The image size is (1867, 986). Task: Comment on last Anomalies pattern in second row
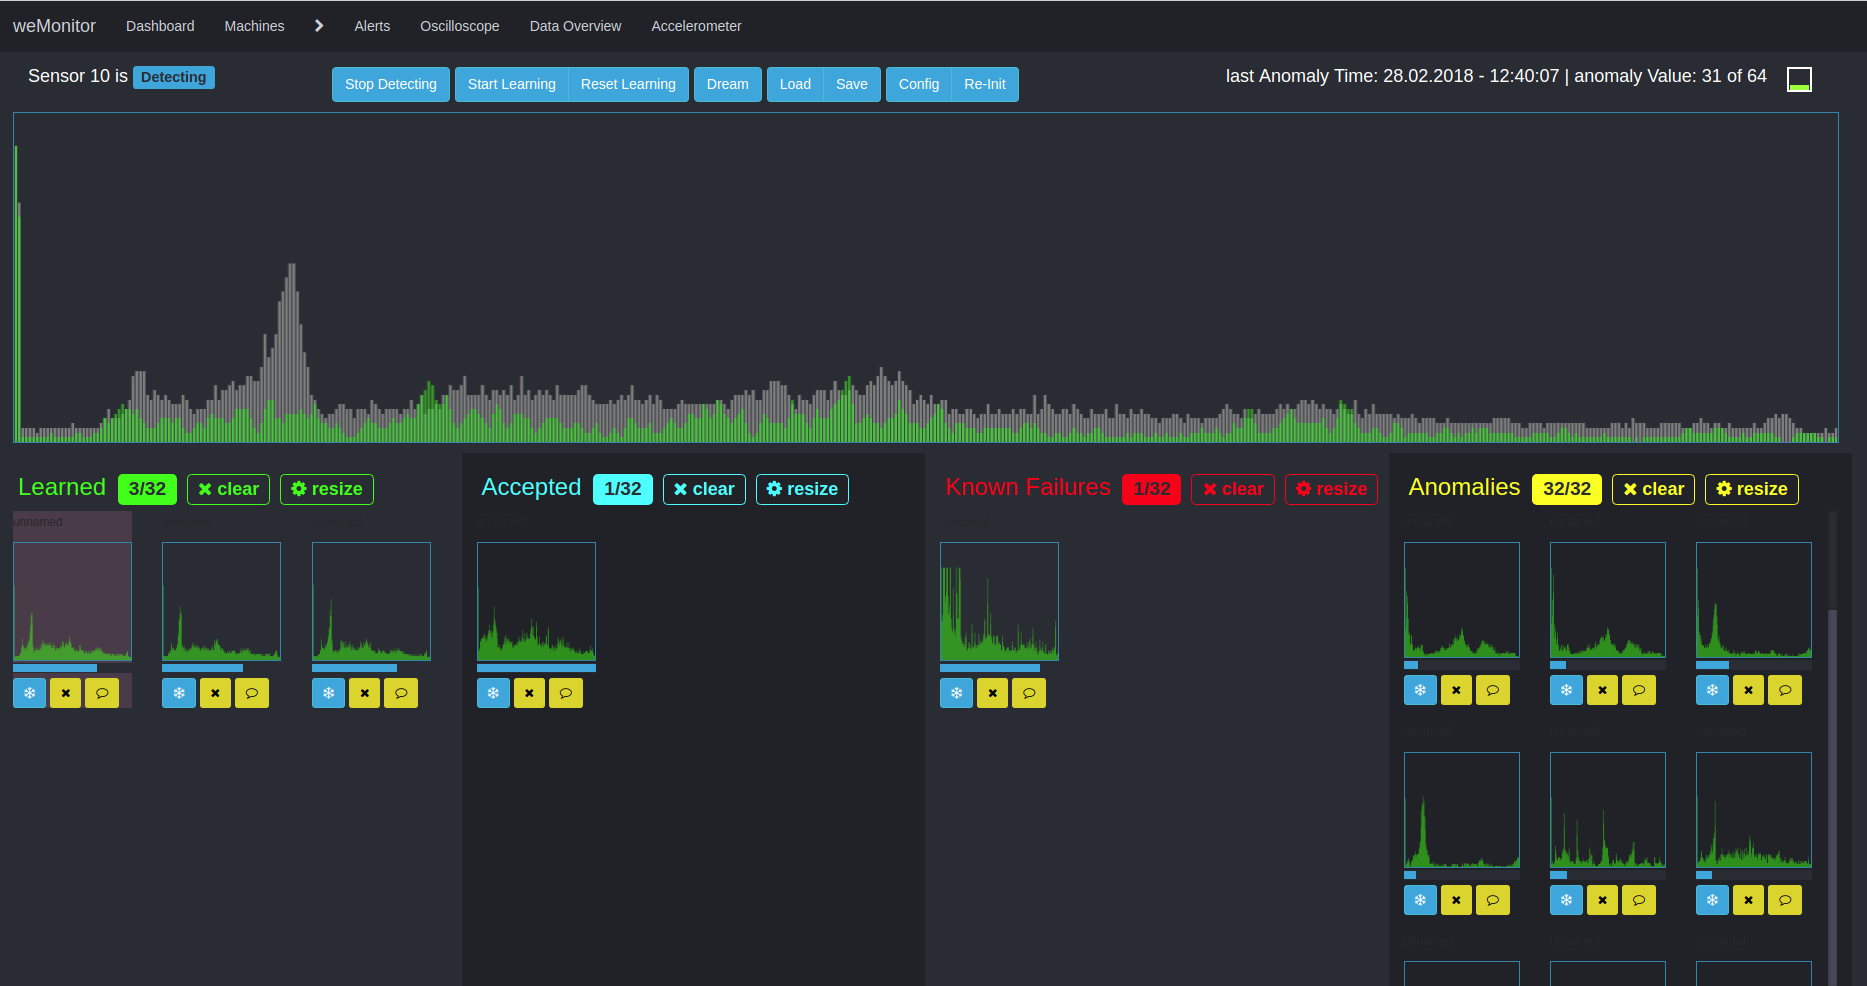click(1785, 900)
